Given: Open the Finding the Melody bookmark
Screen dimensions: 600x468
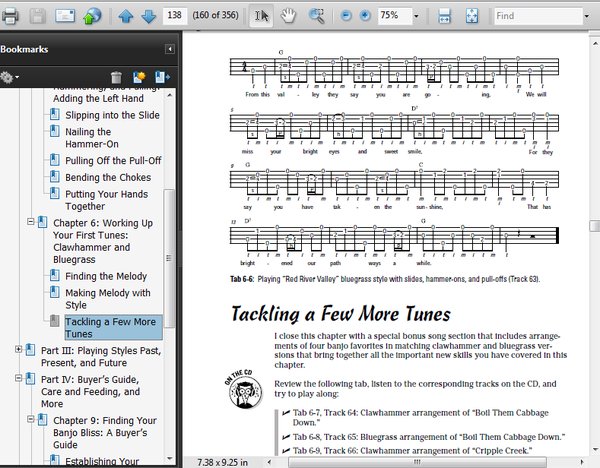Looking at the screenshot, I should (106, 276).
